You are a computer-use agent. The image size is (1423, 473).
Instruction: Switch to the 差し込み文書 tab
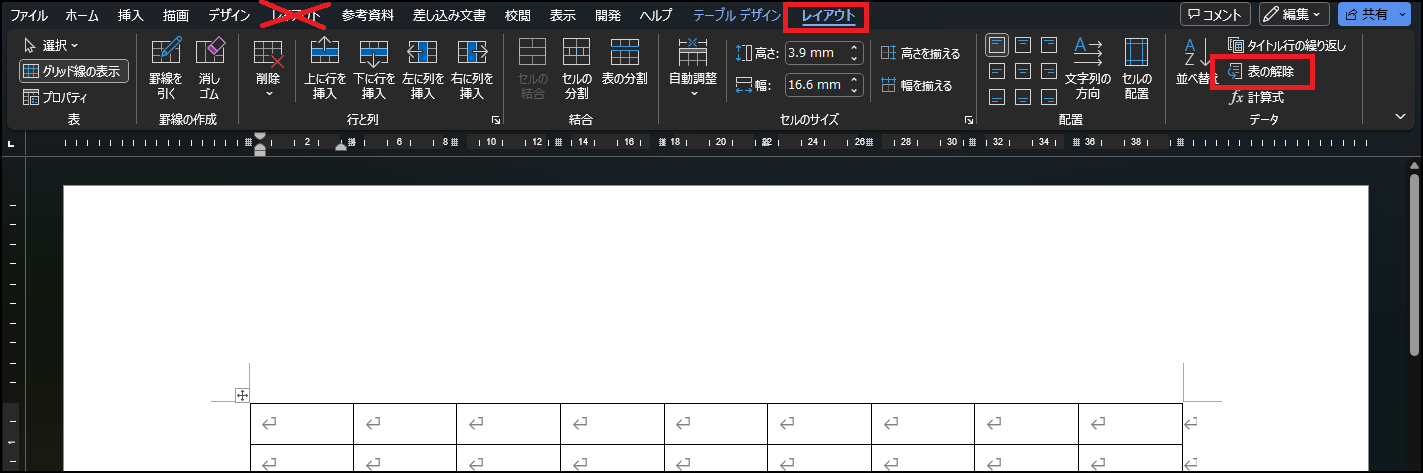449,15
